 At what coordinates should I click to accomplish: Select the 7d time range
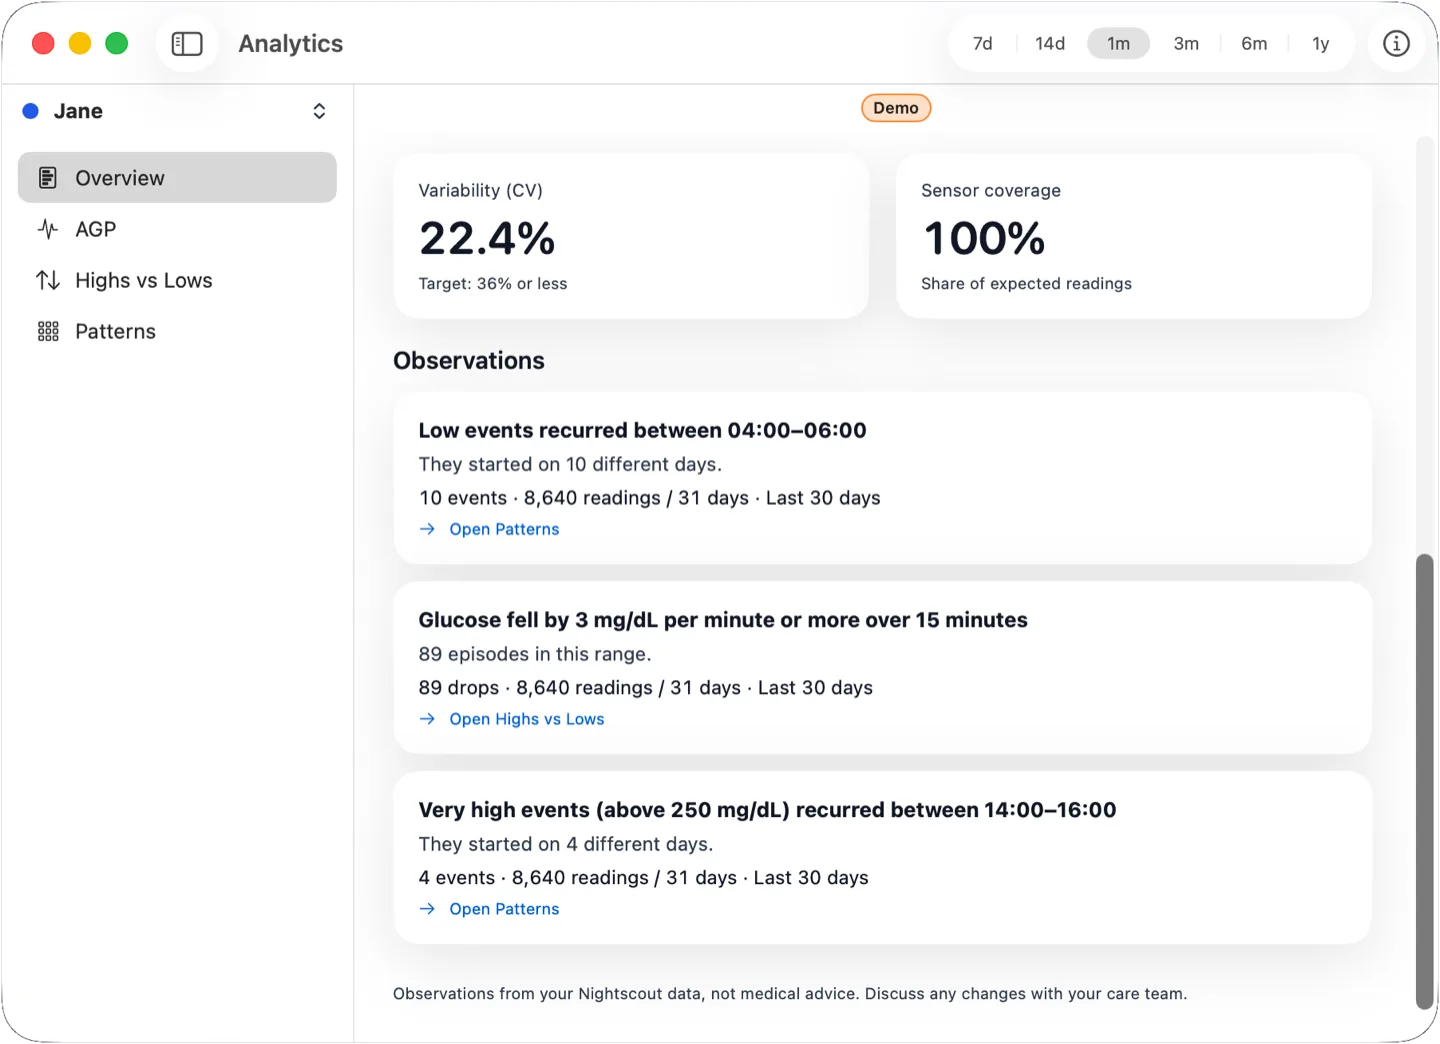click(983, 44)
